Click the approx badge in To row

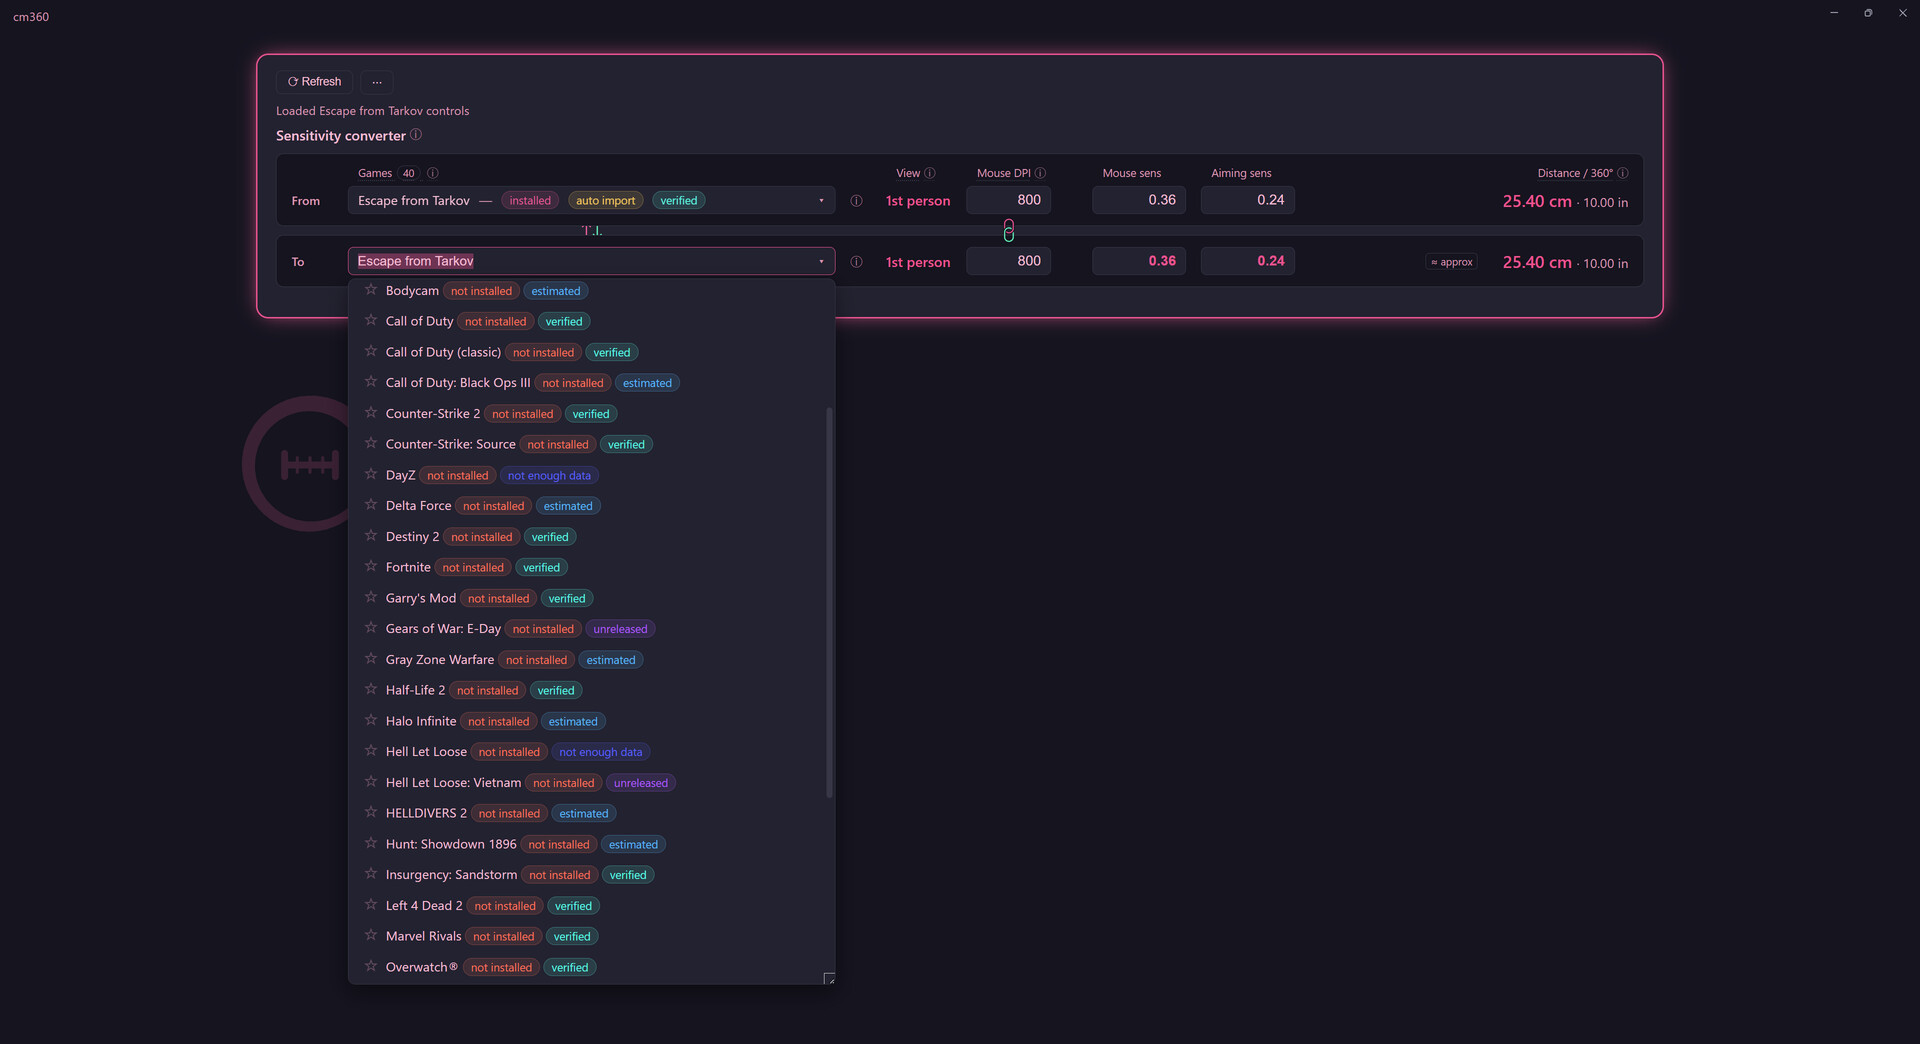coord(1452,262)
